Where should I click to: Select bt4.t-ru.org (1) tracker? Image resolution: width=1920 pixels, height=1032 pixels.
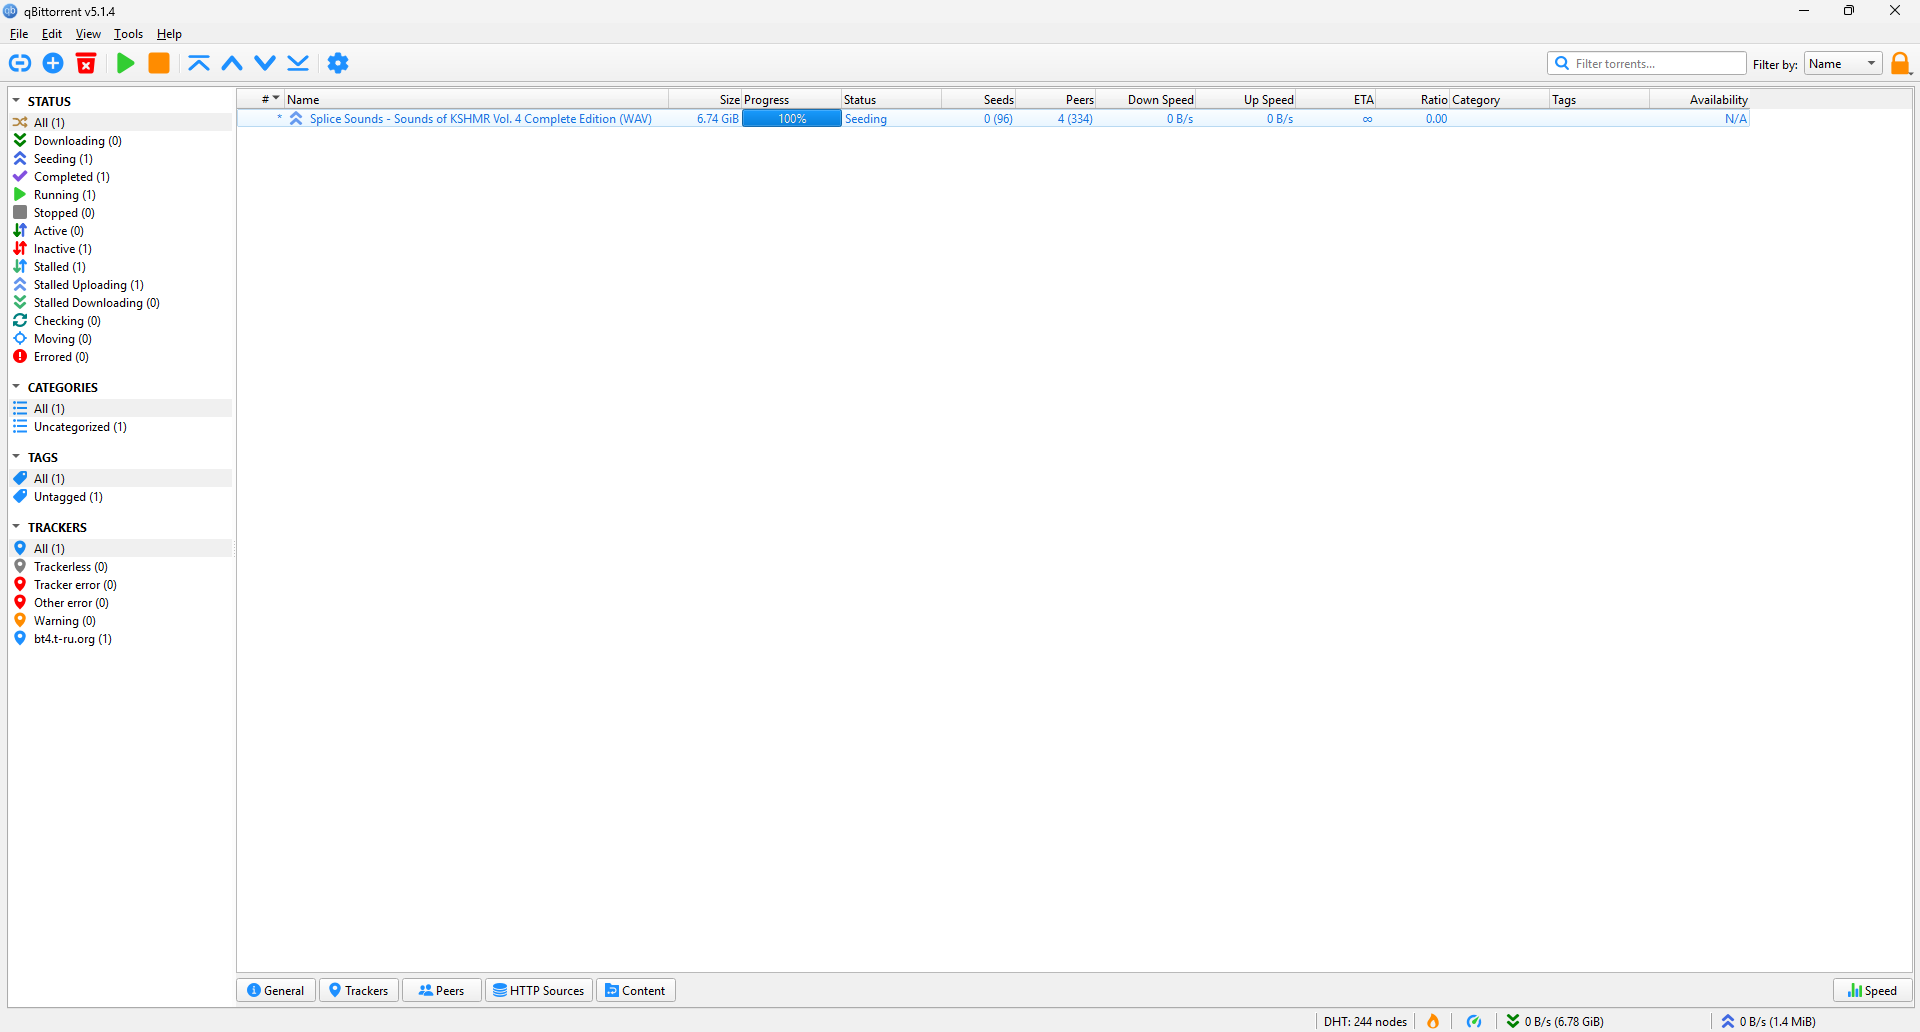73,639
